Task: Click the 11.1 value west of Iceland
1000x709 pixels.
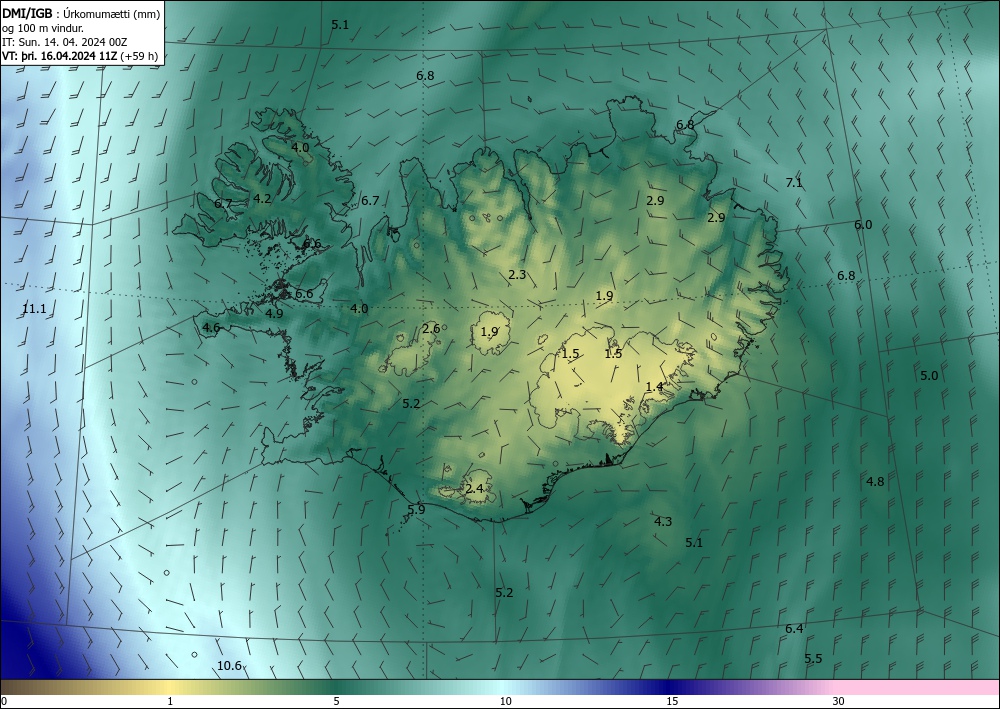Action: pyautogui.click(x=34, y=309)
